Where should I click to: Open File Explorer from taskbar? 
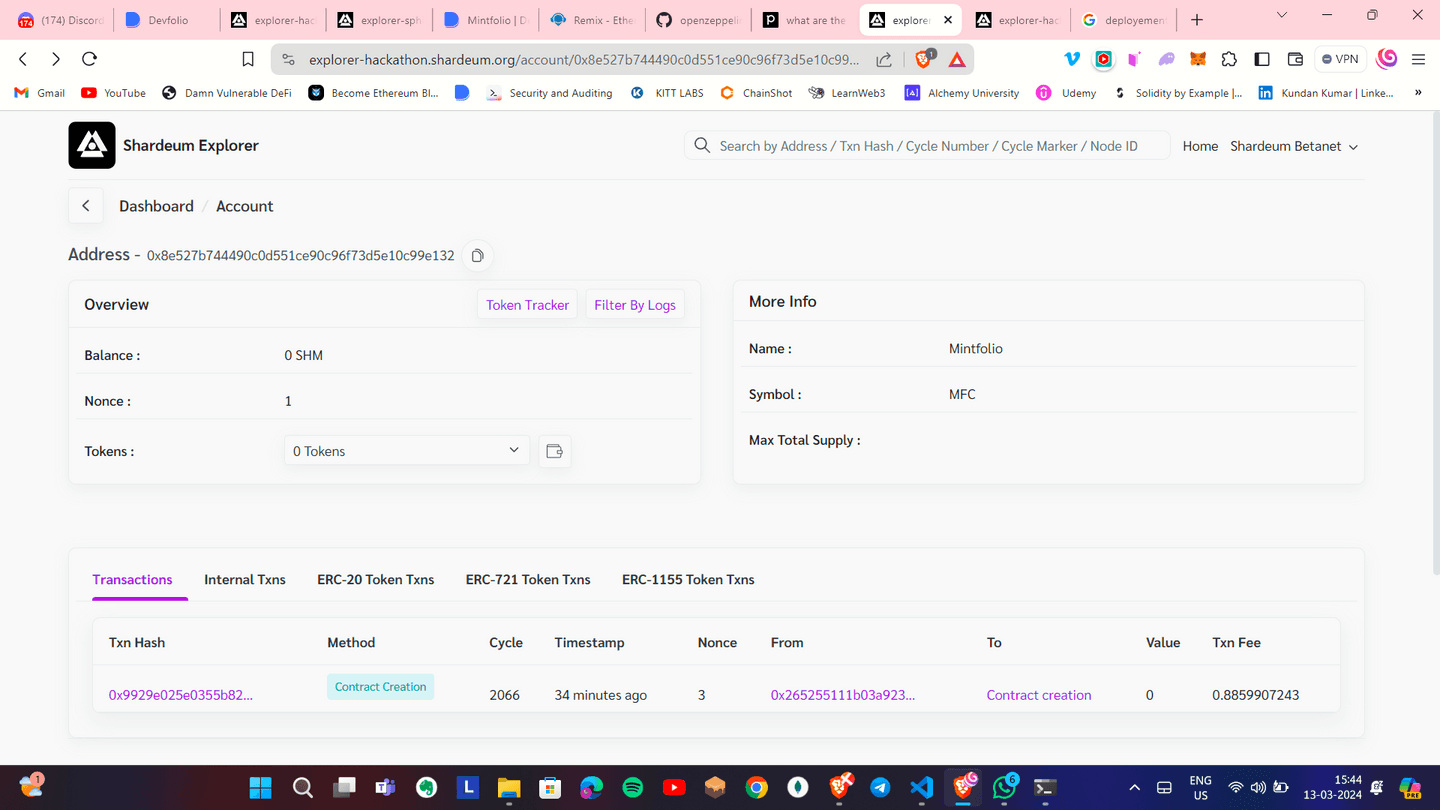pyautogui.click(x=509, y=788)
